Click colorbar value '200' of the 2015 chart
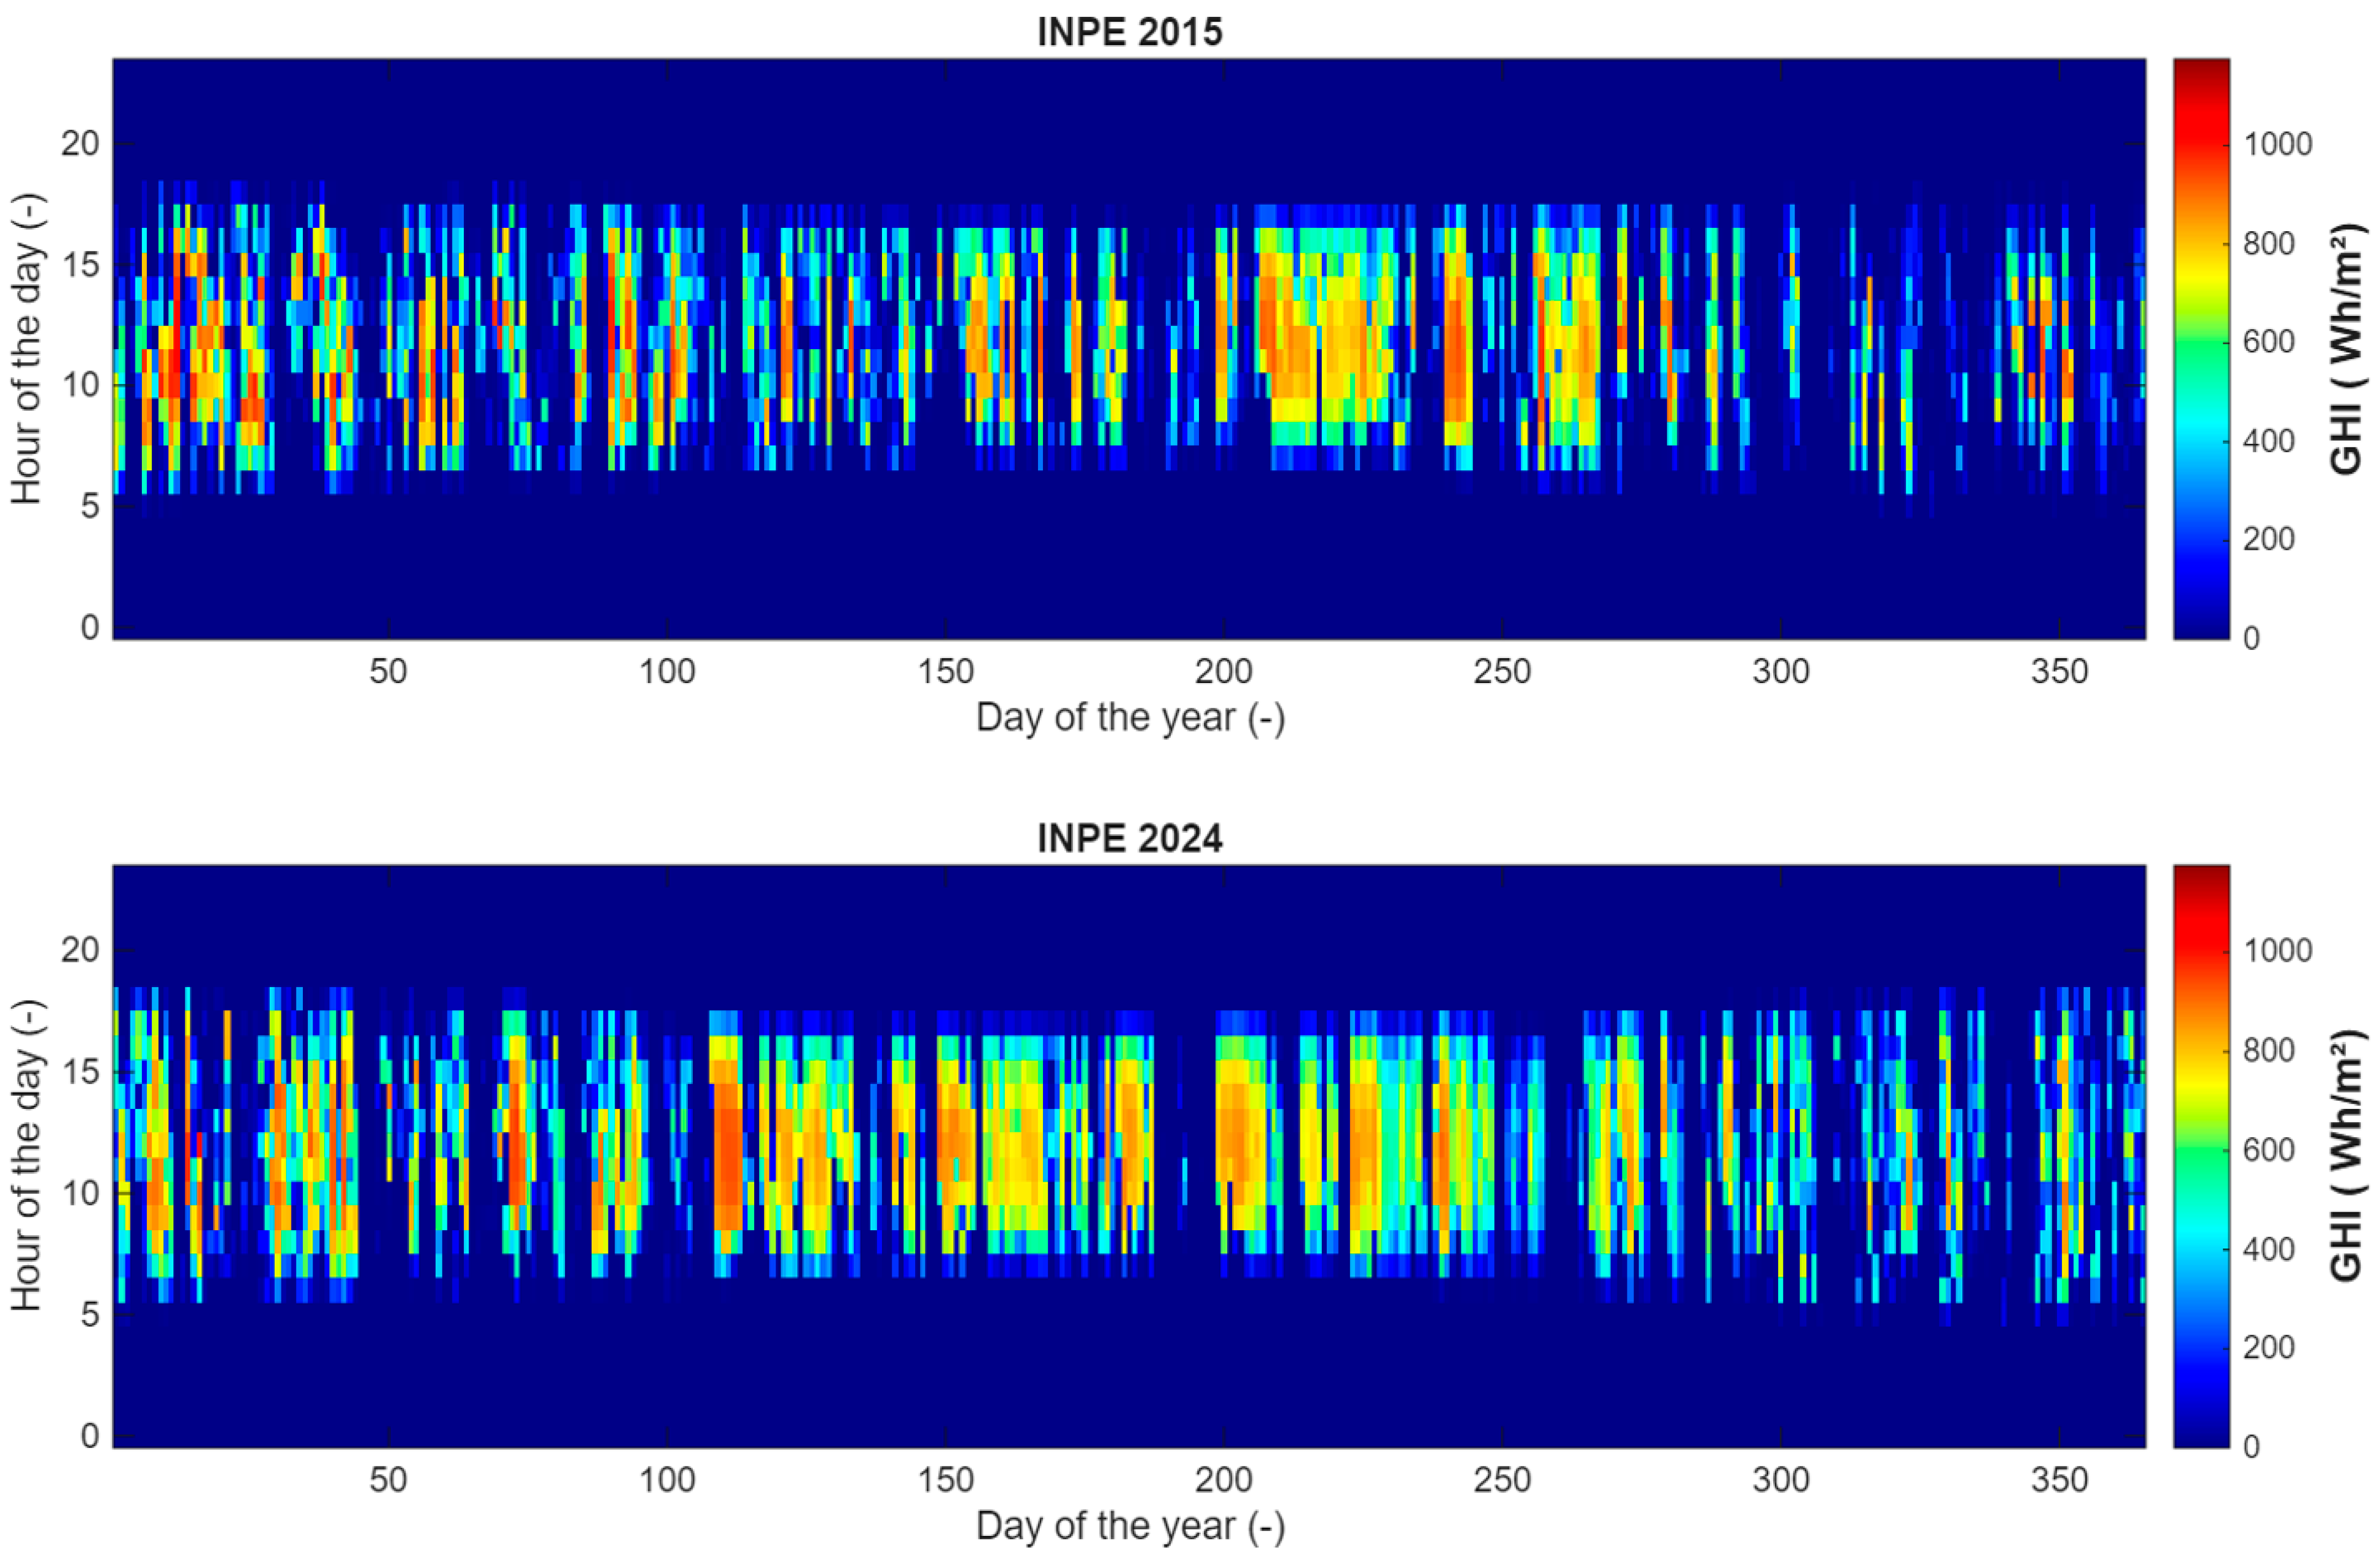Viewport: 2380px width, 1562px height. tap(2269, 539)
